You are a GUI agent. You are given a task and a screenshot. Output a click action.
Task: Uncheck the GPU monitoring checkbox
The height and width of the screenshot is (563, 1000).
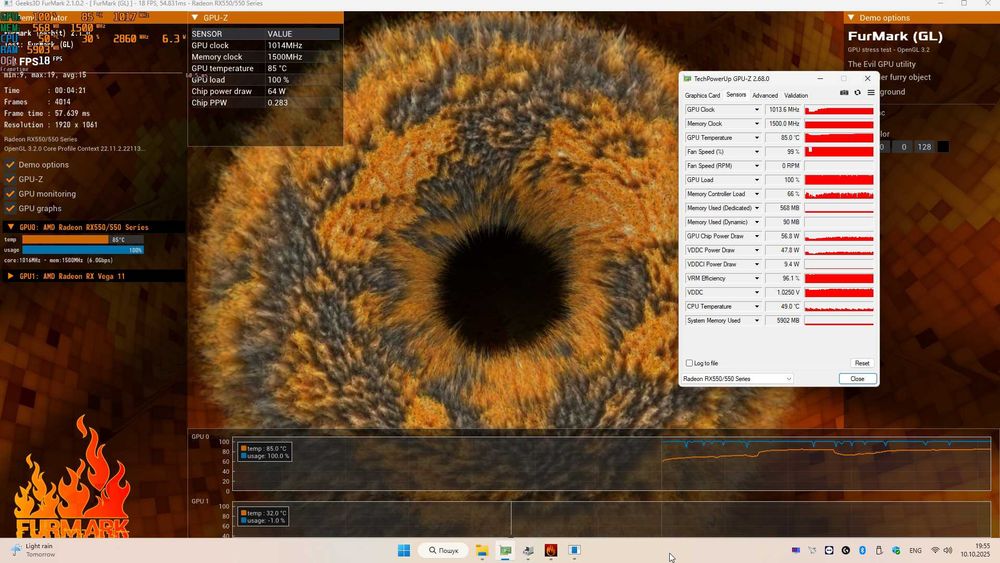[x=10, y=194]
